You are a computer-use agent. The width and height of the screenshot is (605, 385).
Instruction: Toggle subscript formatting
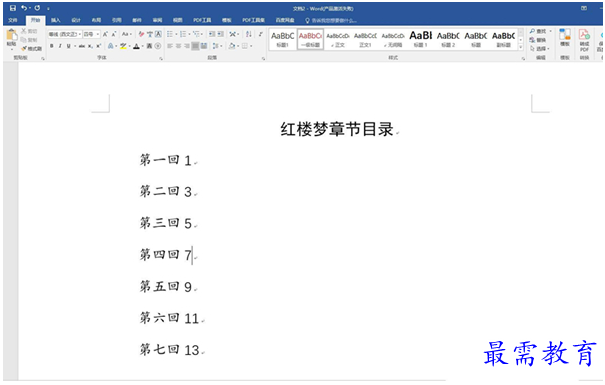point(90,46)
